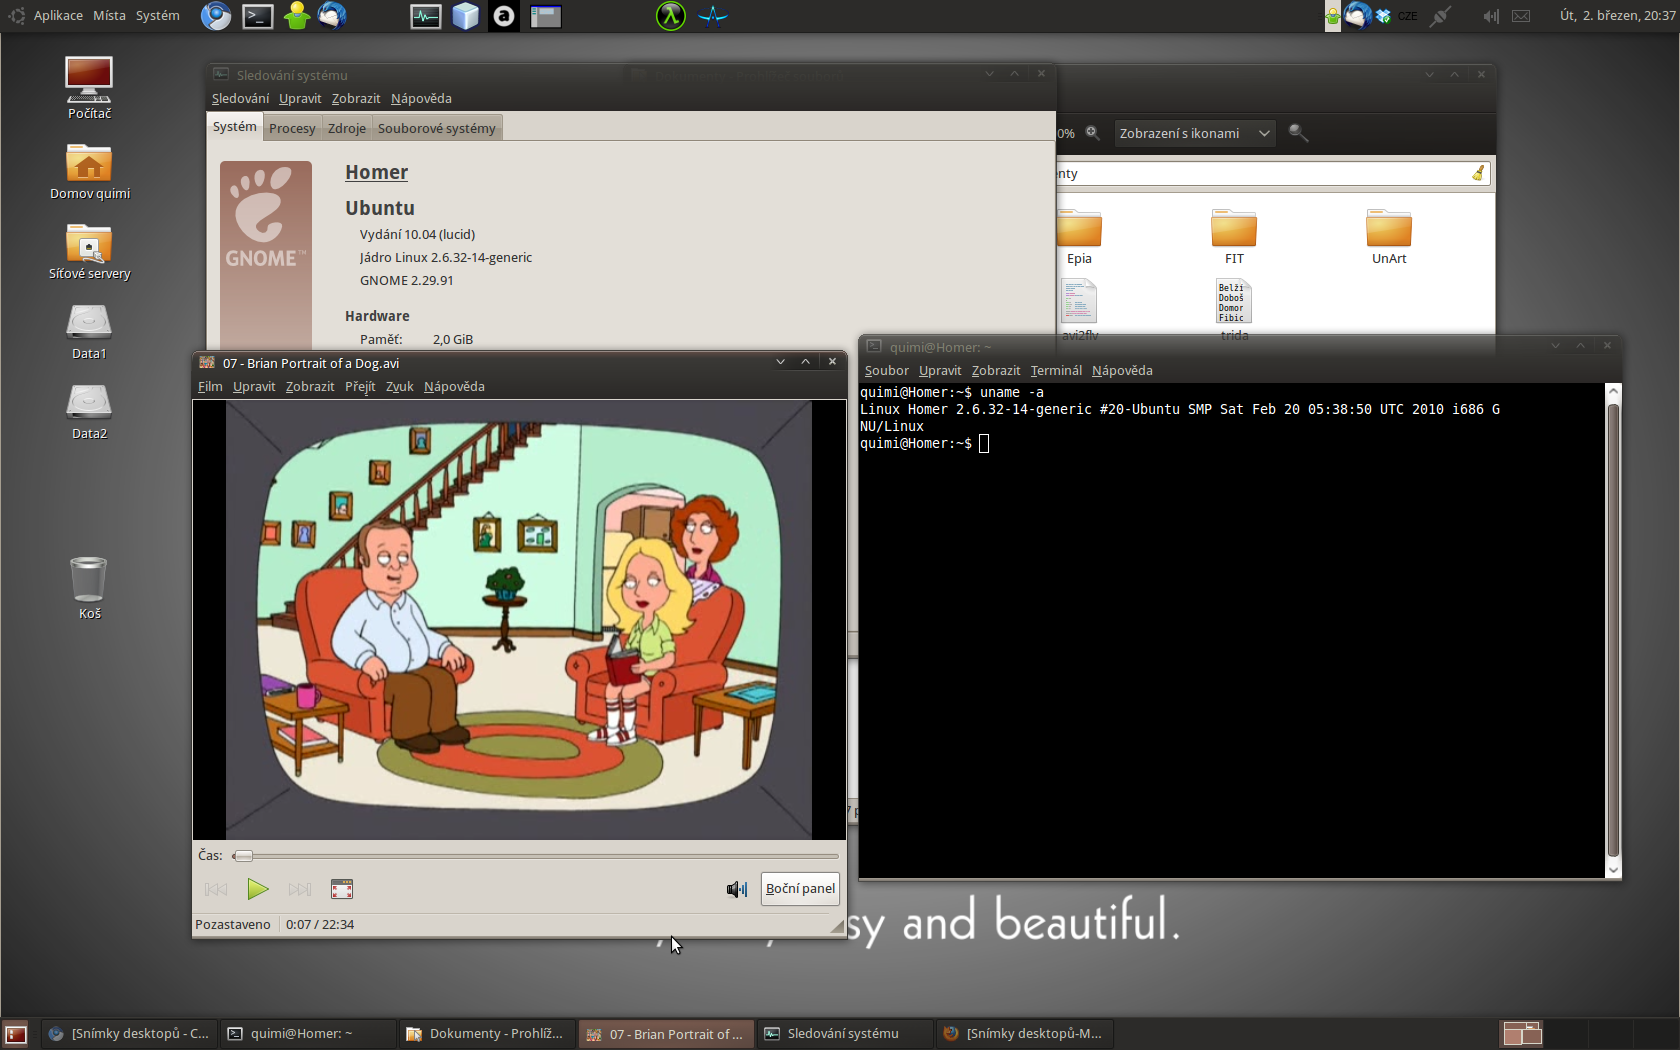Screen dimensions: 1680x1050
Task: Open the messenger launcher left of Thunderbird
Action: (297, 16)
